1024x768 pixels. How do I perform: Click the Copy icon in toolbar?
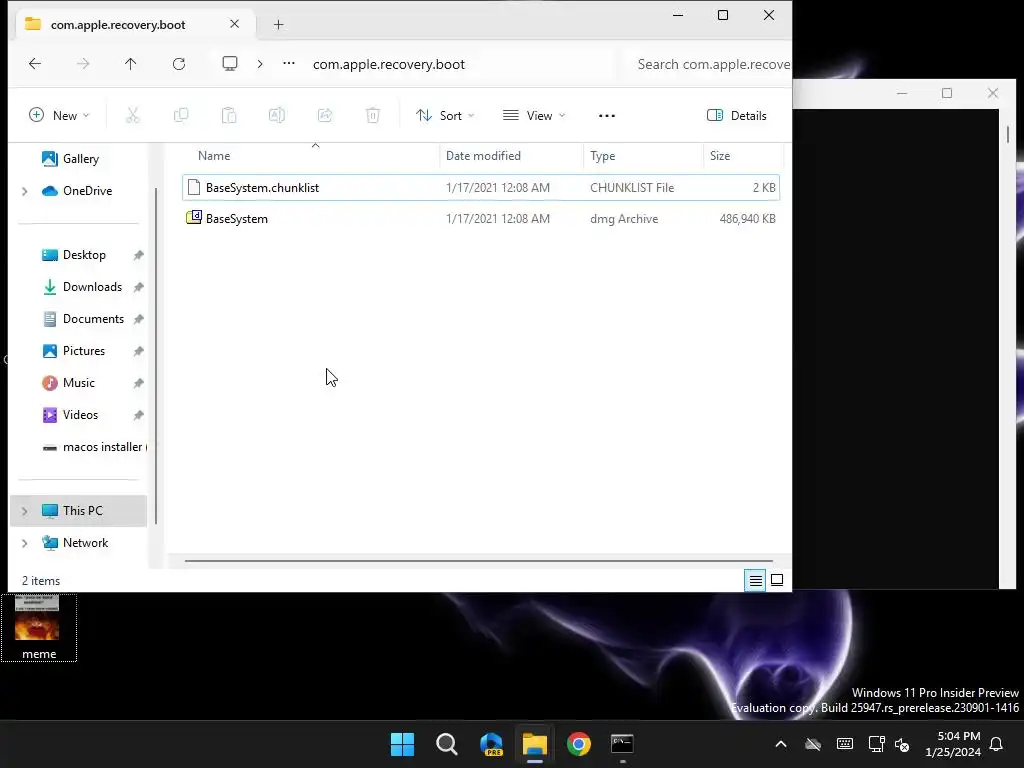(x=181, y=116)
